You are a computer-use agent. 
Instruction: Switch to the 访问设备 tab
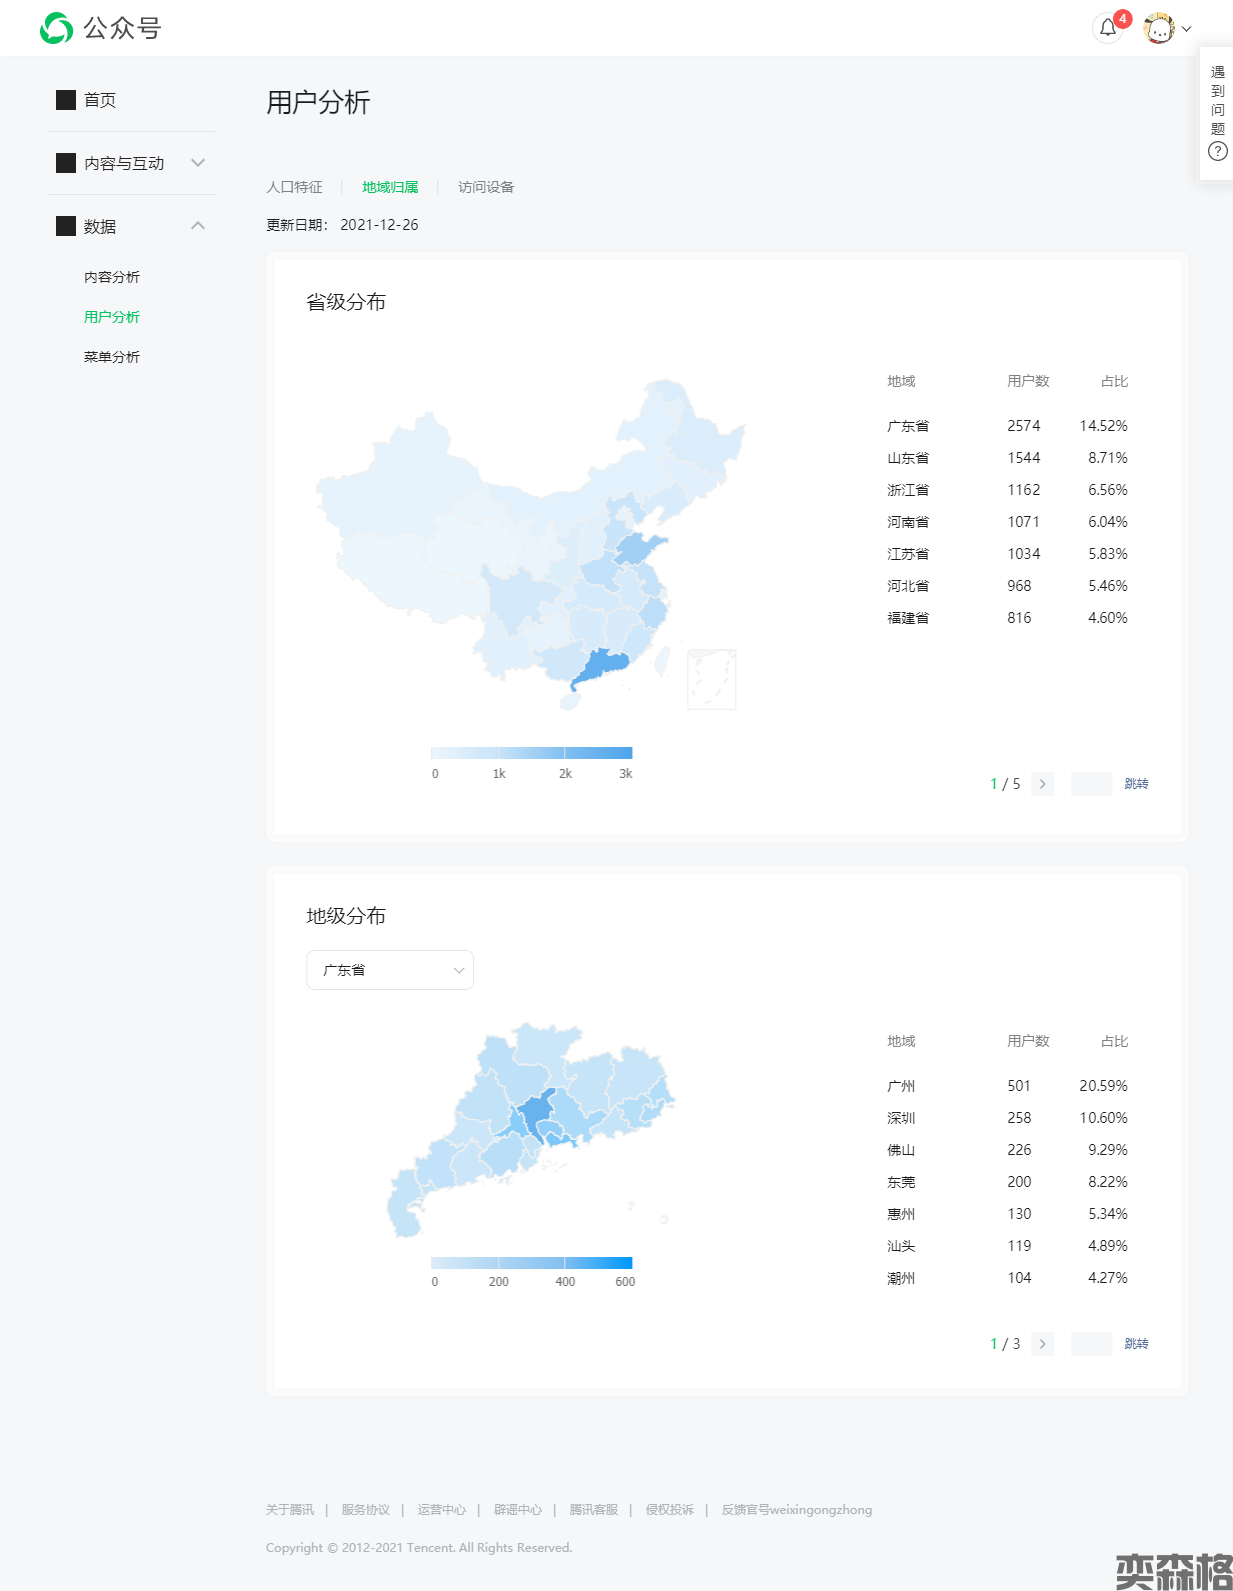(486, 187)
